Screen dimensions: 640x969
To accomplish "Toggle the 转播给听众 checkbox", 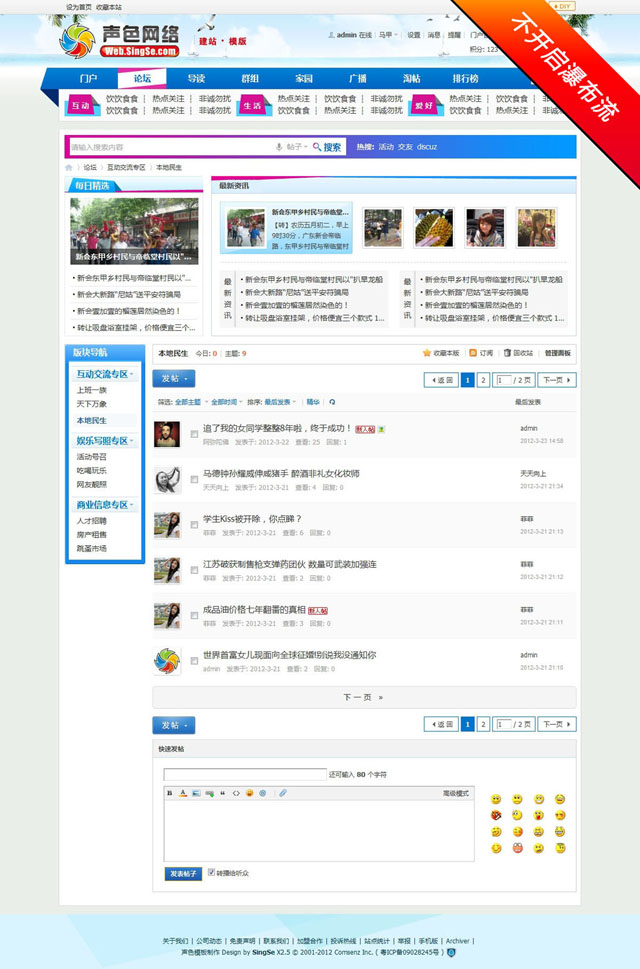I will pyautogui.click(x=211, y=873).
